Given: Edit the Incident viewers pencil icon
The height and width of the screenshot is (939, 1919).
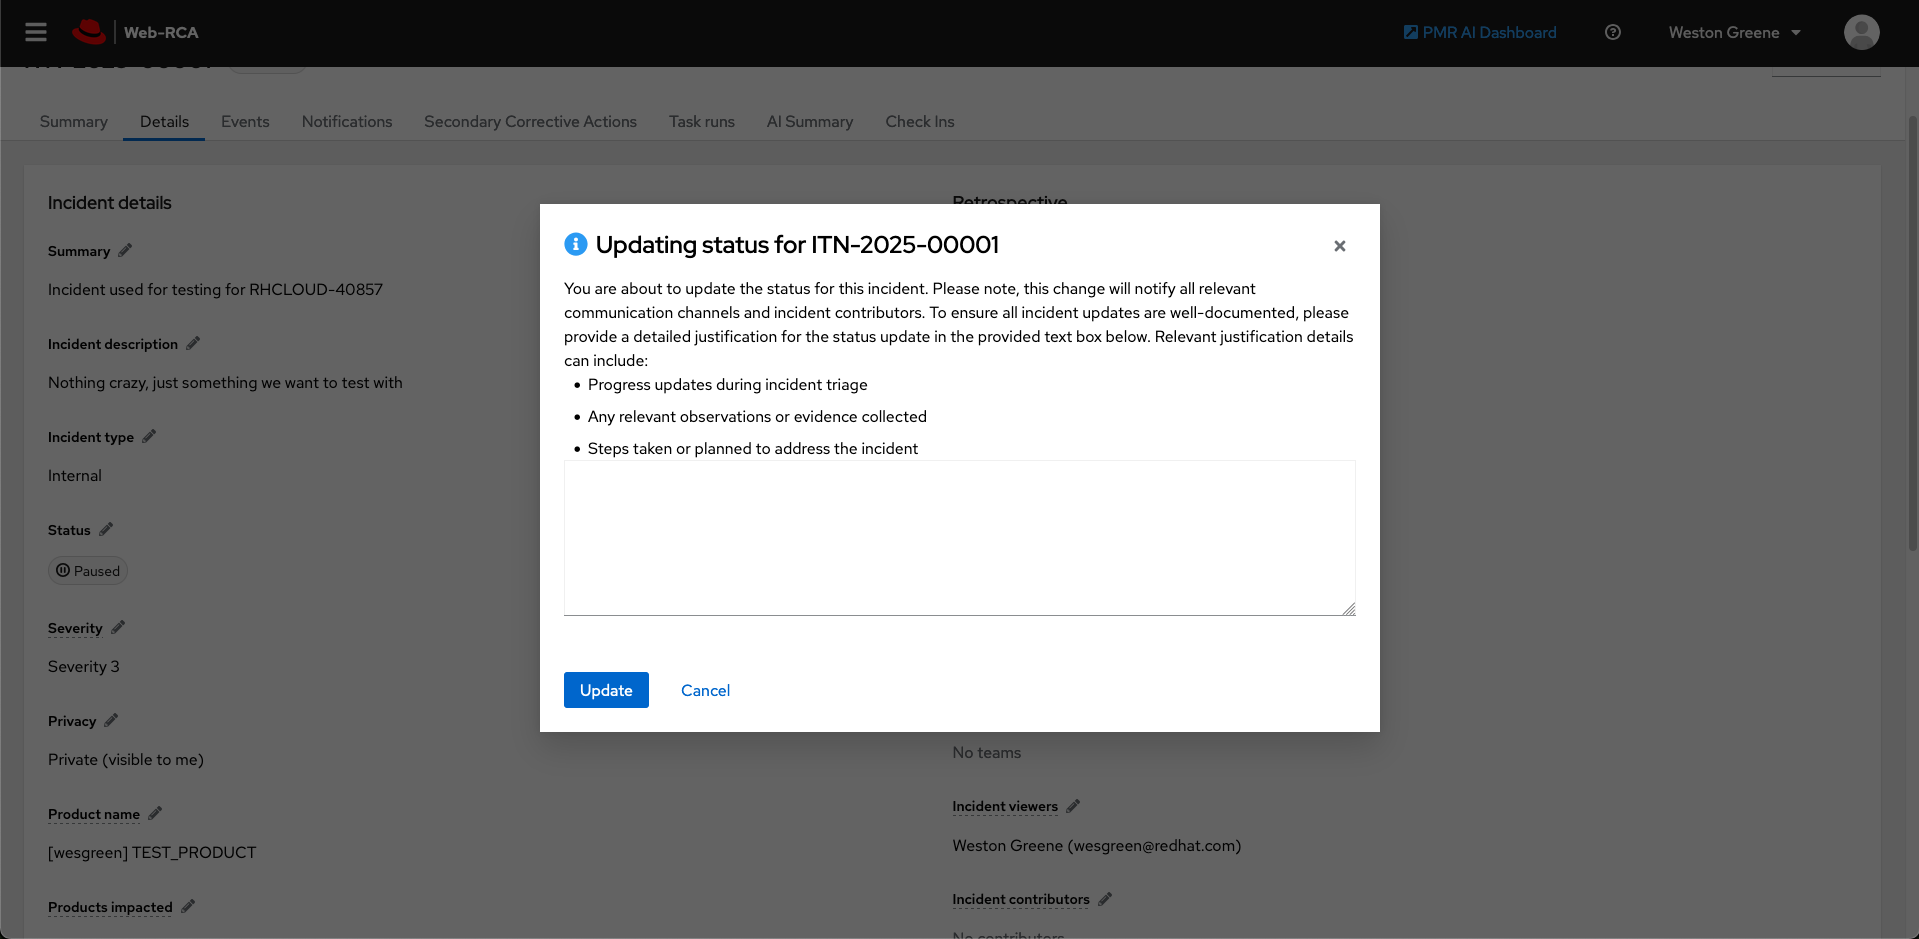Looking at the screenshot, I should [x=1073, y=806].
